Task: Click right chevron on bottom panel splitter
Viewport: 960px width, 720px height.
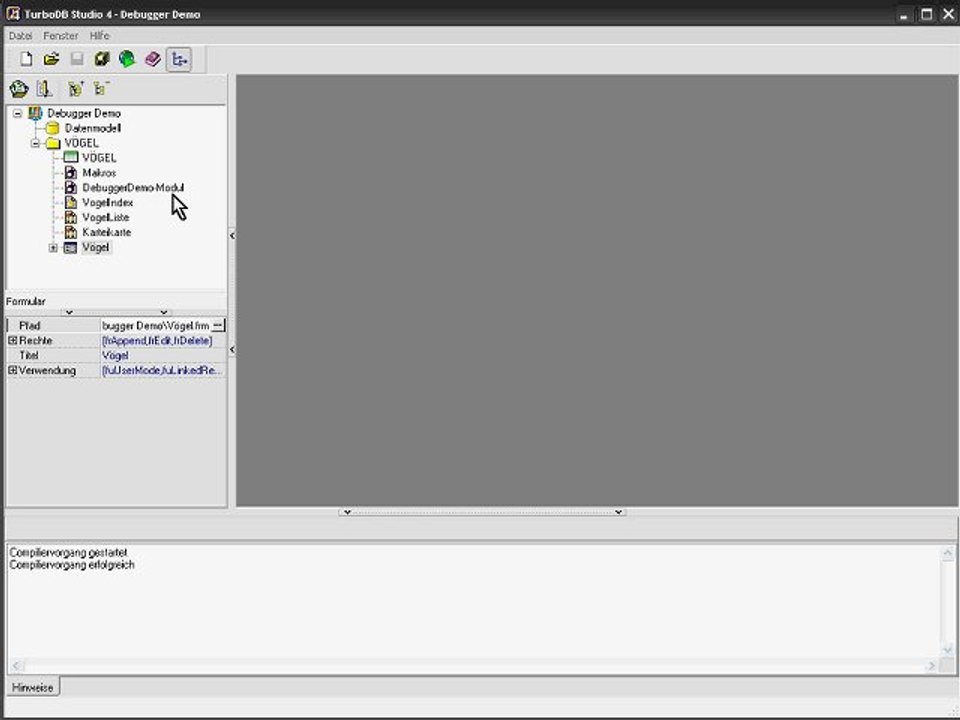Action: pos(618,512)
